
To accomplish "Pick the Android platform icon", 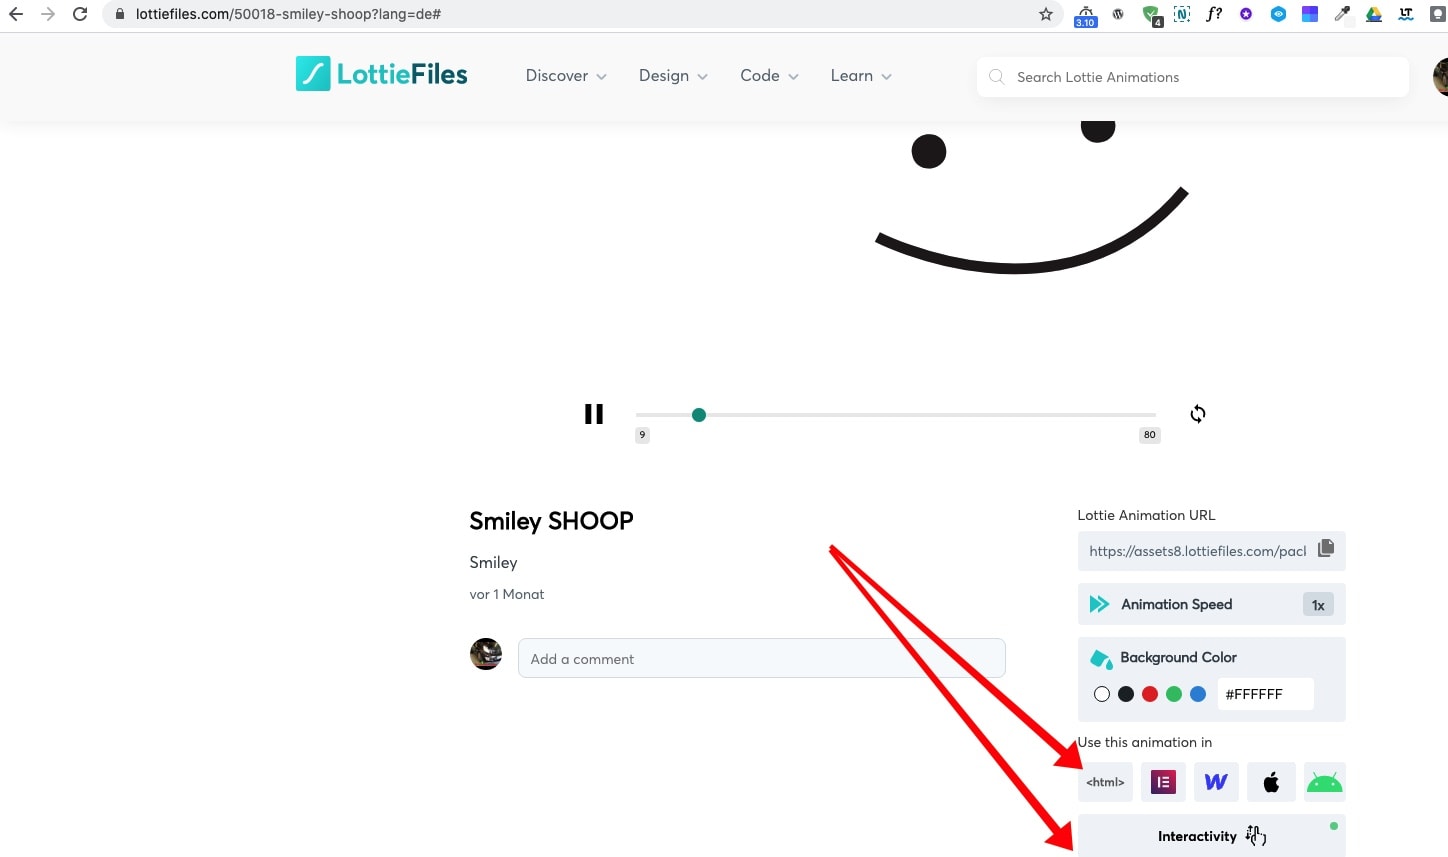I will 1324,782.
